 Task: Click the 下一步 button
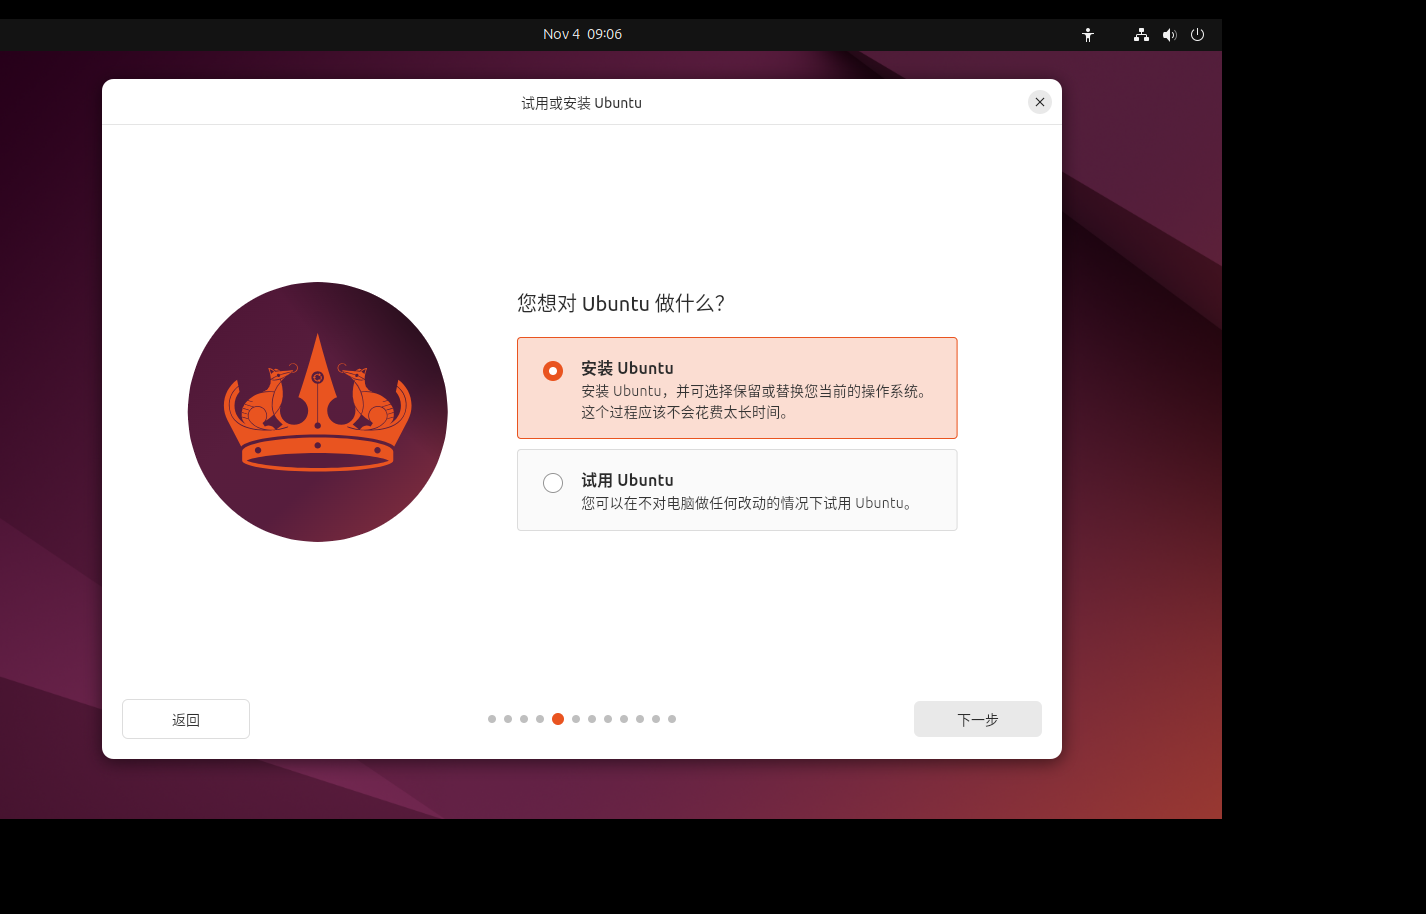(x=977, y=719)
